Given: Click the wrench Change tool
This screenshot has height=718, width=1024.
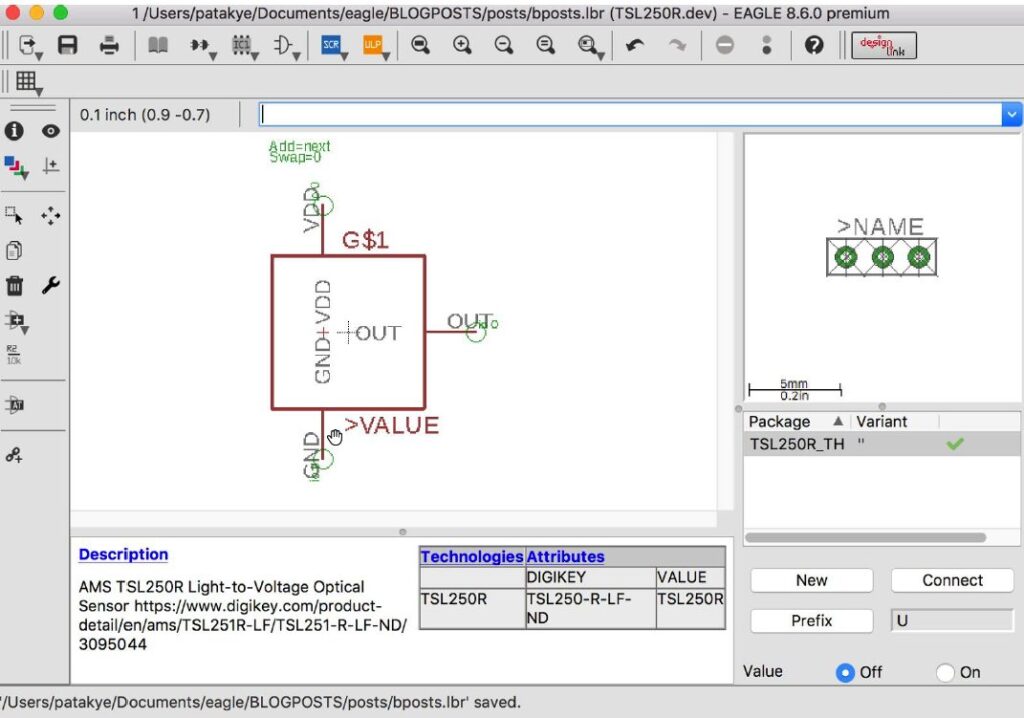Looking at the screenshot, I should pos(50,286).
